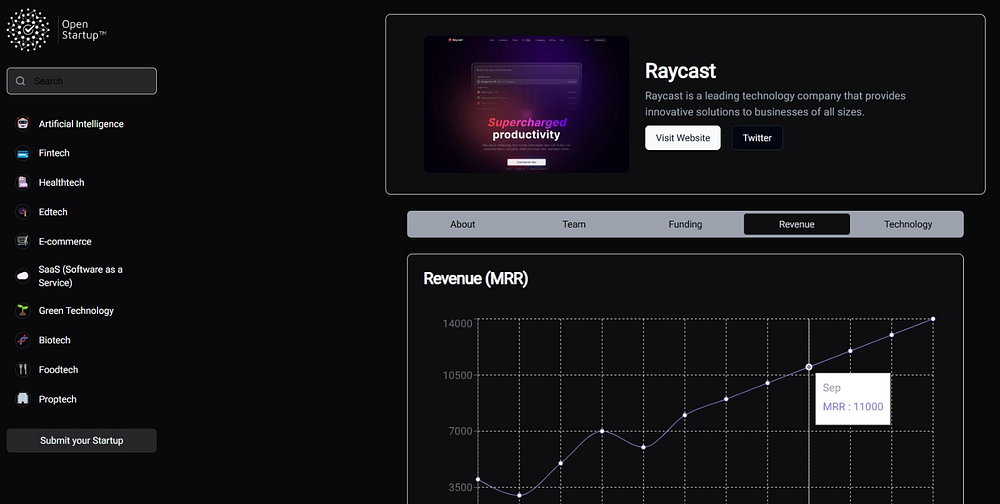
Task: Click the Foodtech cutlery icon
Action: tap(23, 369)
